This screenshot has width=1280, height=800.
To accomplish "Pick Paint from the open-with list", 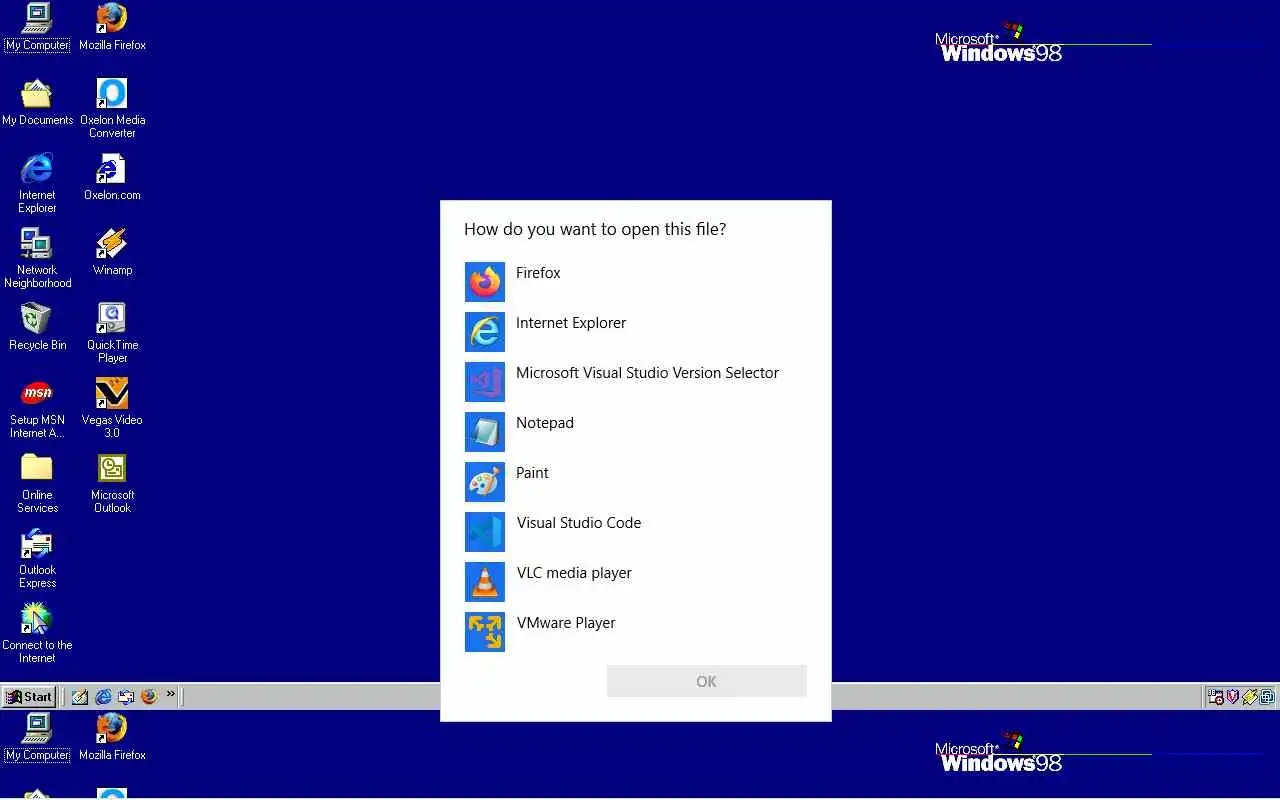I will click(635, 482).
